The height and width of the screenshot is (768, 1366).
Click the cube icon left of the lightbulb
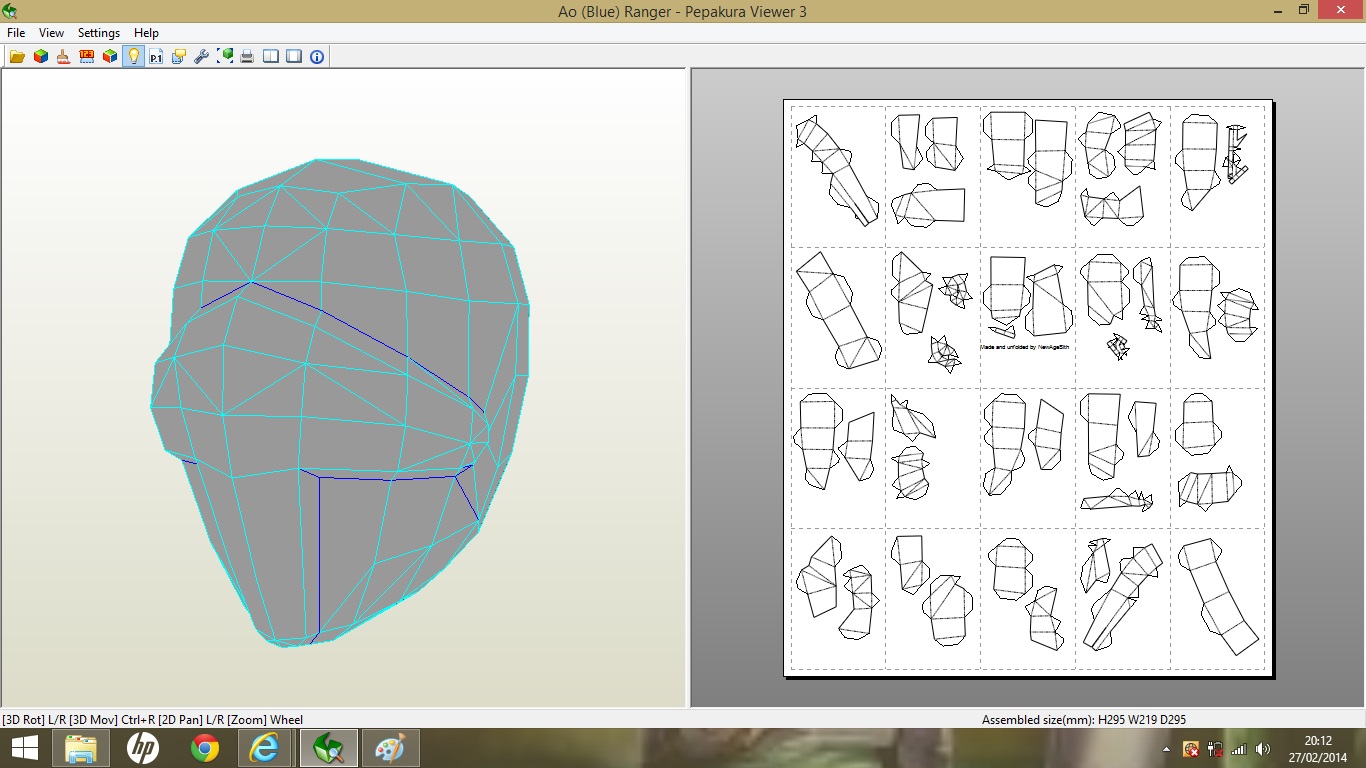click(x=110, y=56)
